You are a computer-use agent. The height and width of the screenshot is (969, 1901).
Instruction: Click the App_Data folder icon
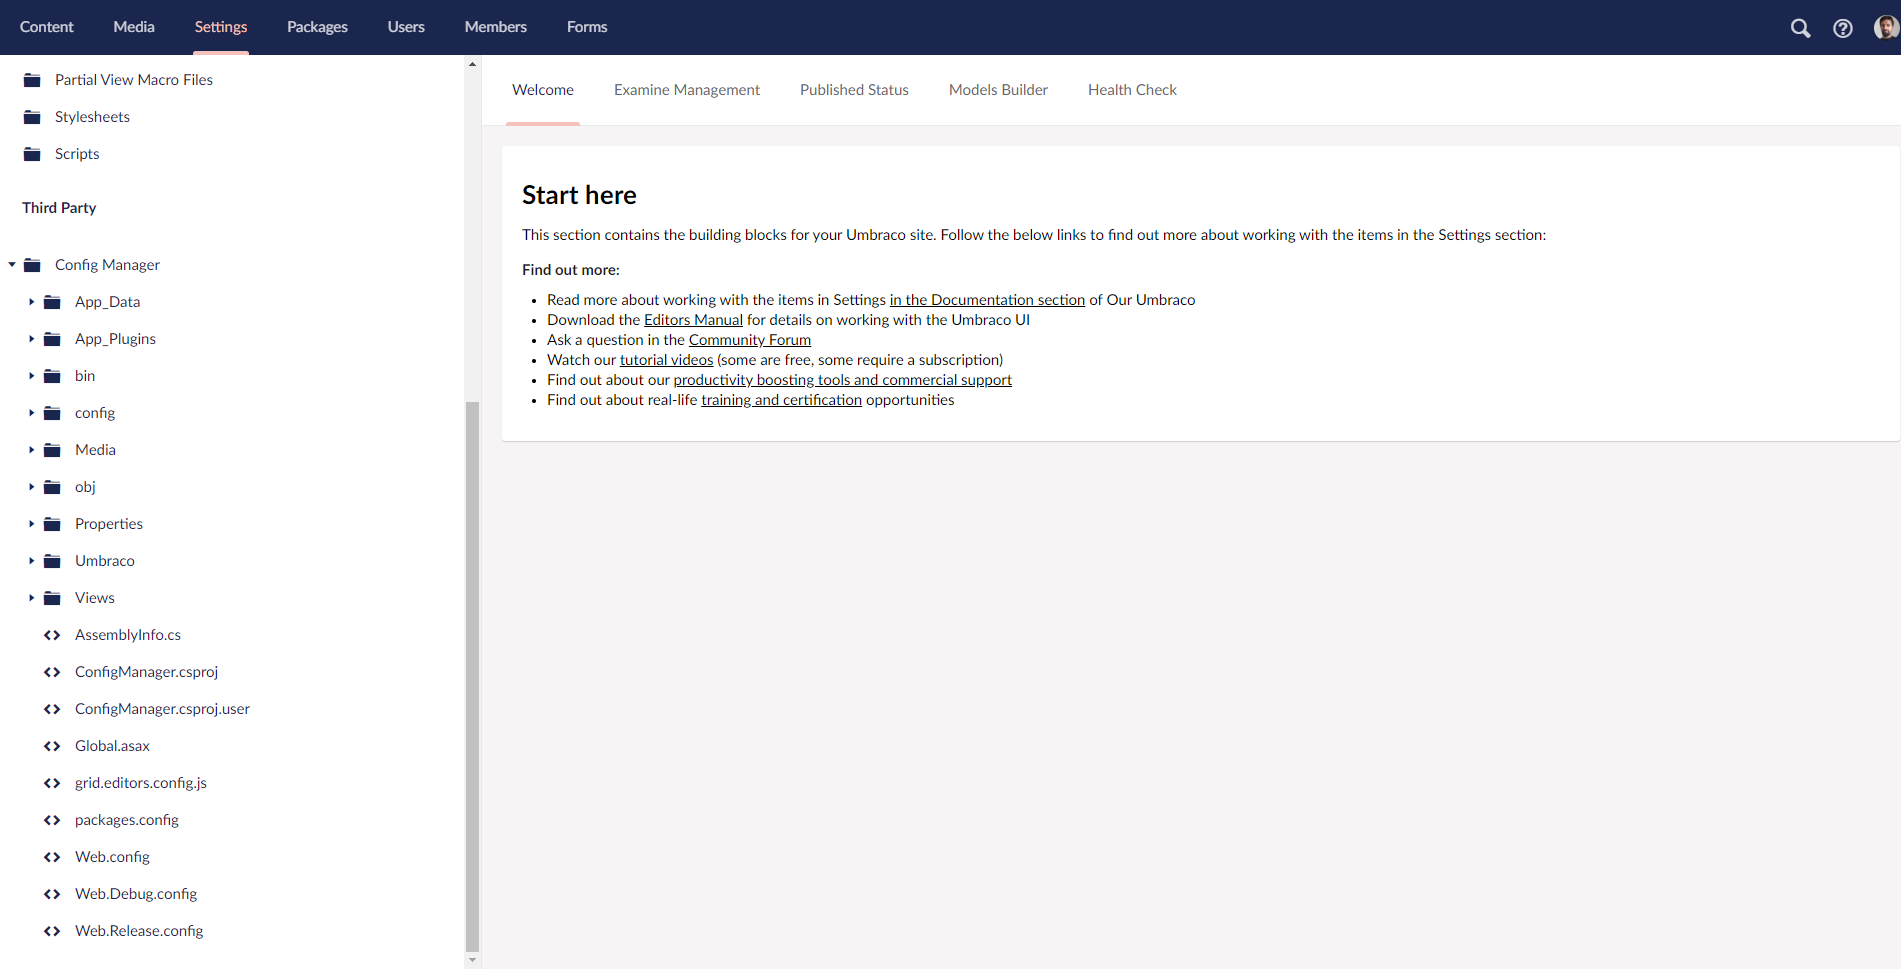point(52,302)
